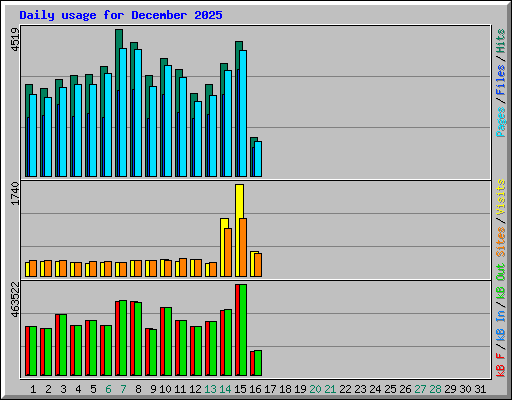The image size is (512, 400).
Task: Click the cyan files bar for day 12
Action: (x=198, y=139)
